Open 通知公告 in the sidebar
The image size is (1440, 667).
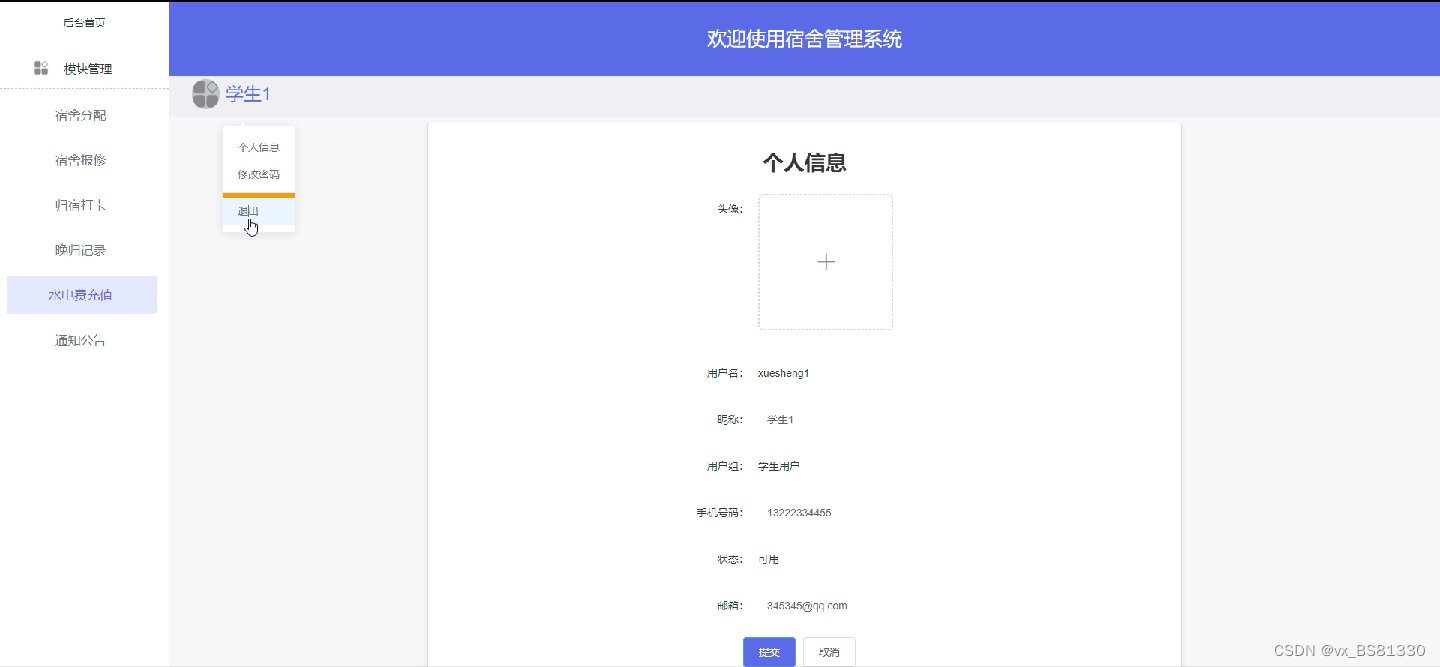tap(81, 340)
